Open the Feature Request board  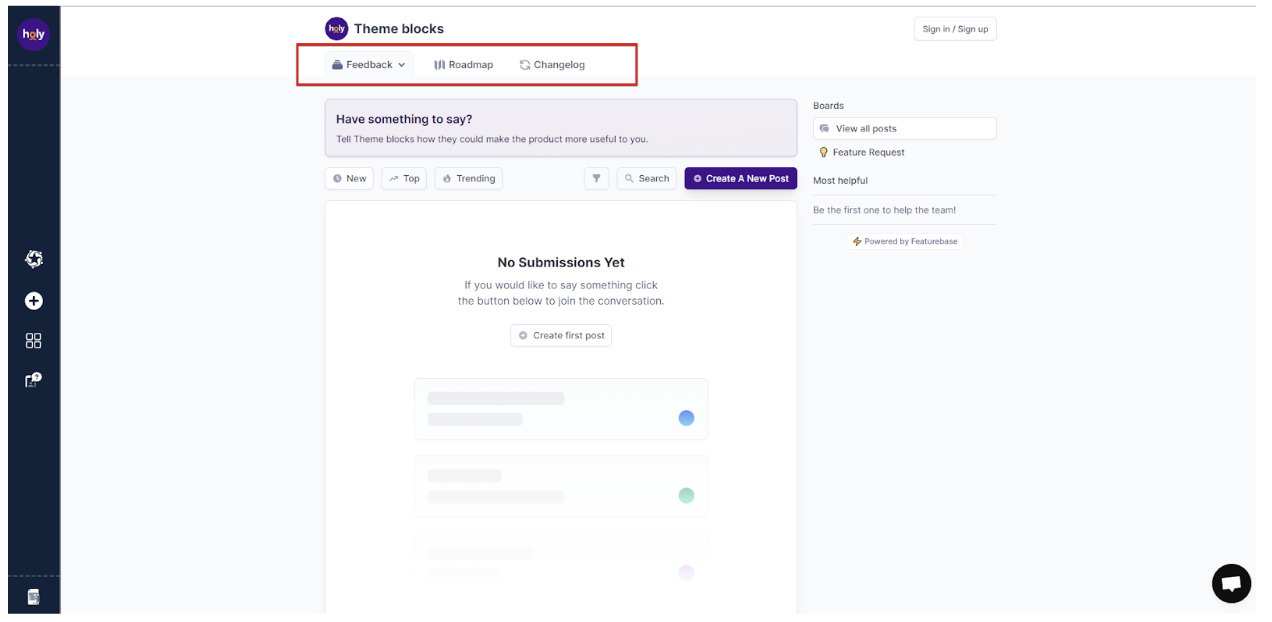click(x=861, y=152)
